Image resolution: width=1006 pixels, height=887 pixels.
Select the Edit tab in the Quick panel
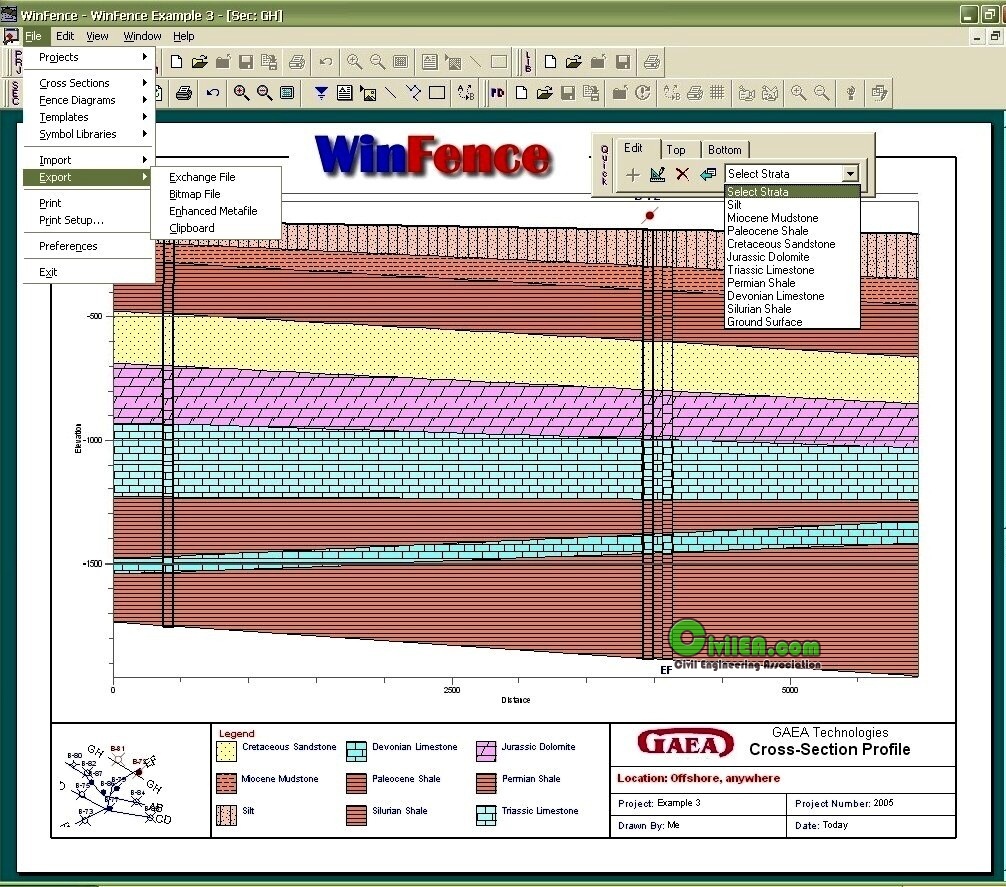pos(633,148)
